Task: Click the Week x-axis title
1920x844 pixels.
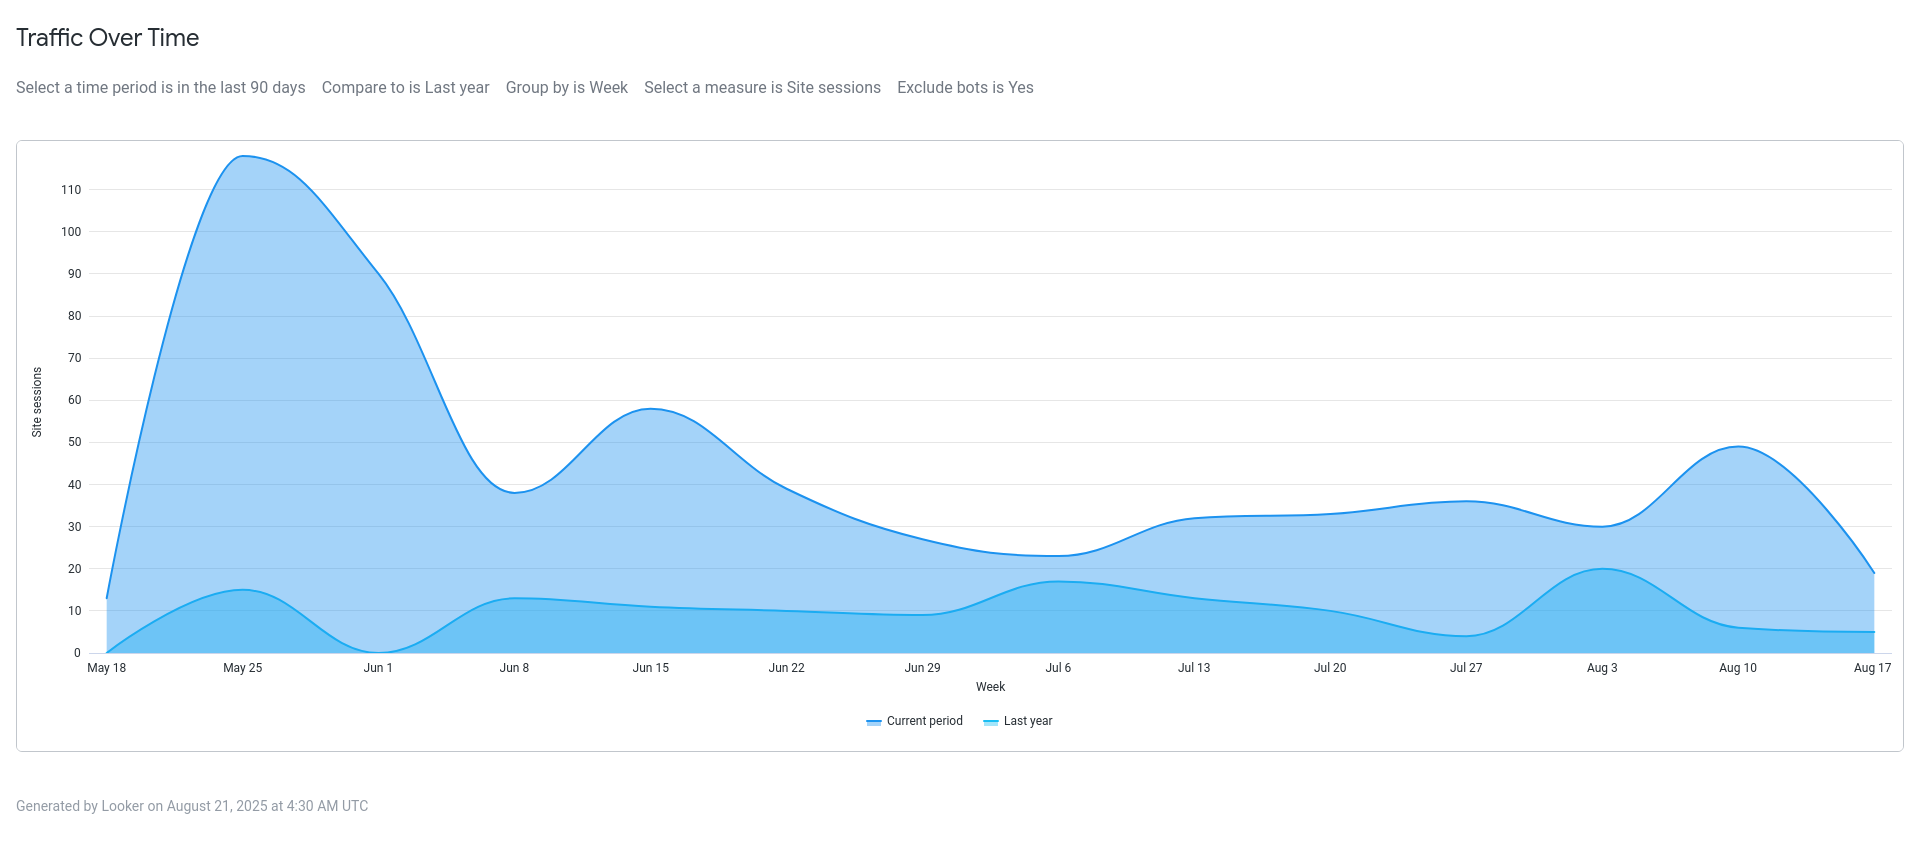Action: point(990,687)
